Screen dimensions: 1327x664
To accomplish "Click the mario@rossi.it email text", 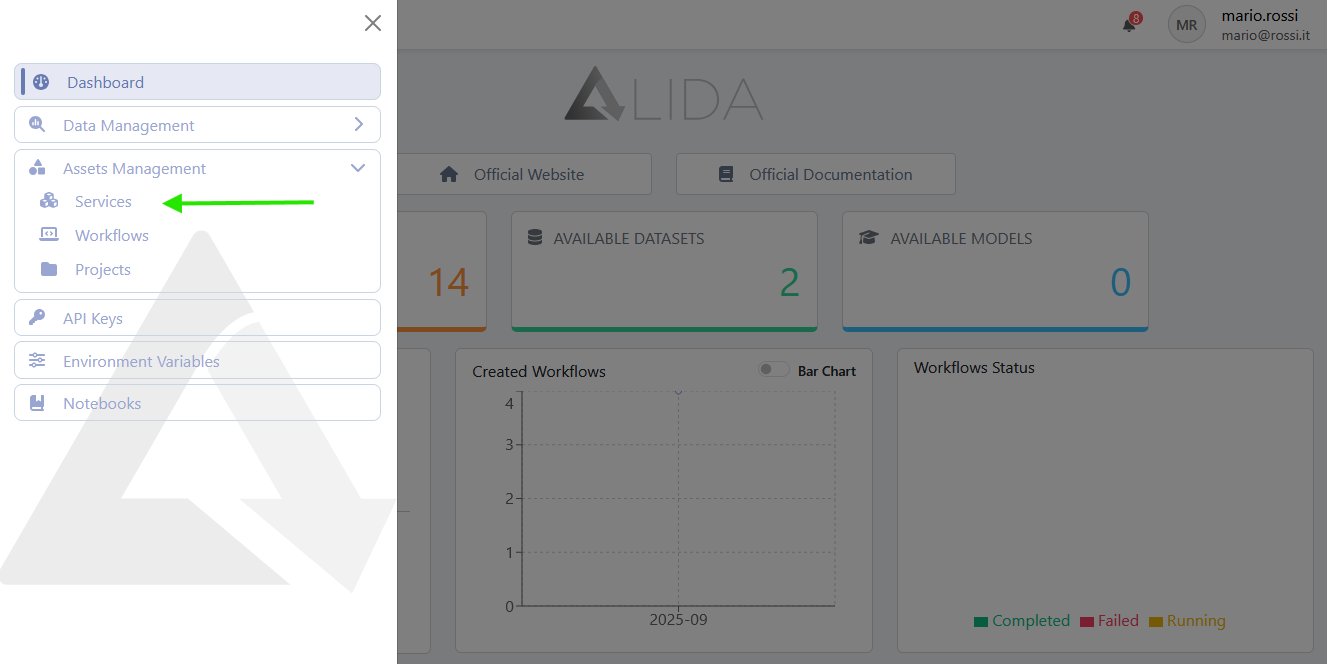I will 1266,35.
